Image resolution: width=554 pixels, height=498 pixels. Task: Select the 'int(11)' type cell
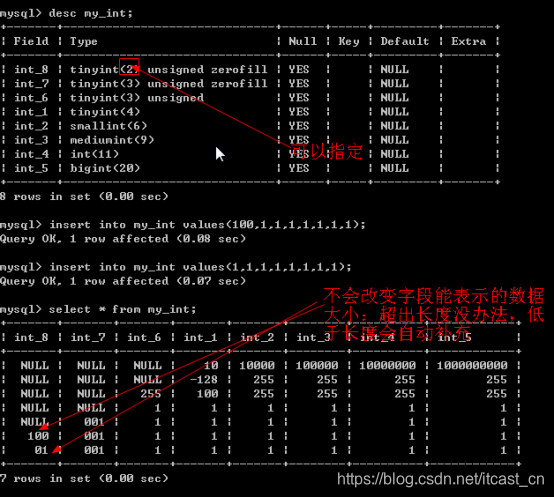pos(94,154)
